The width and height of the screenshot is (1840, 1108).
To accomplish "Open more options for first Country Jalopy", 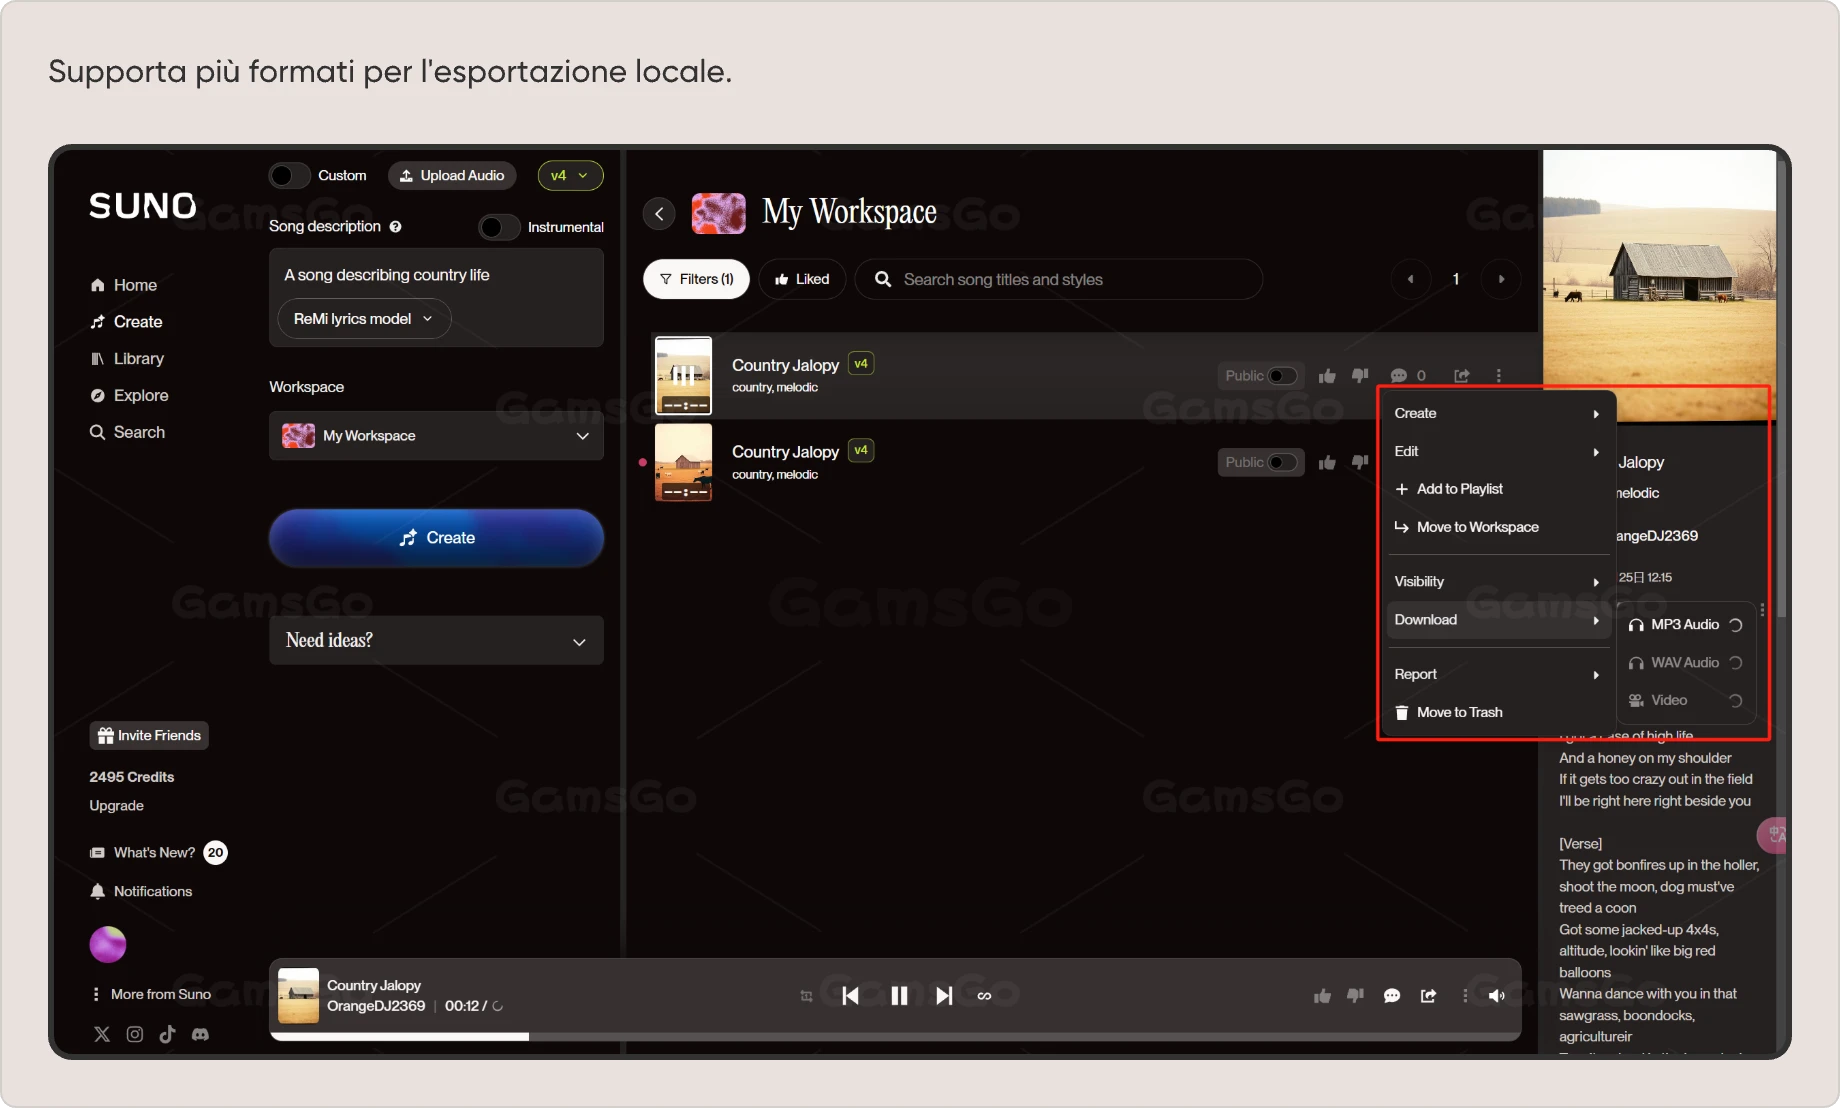I will (1498, 376).
